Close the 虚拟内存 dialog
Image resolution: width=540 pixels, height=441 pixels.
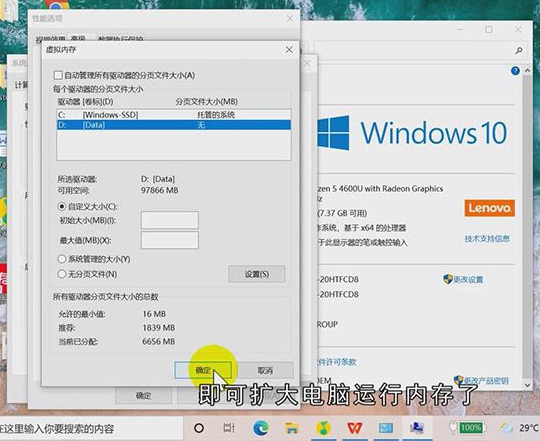tap(289, 50)
